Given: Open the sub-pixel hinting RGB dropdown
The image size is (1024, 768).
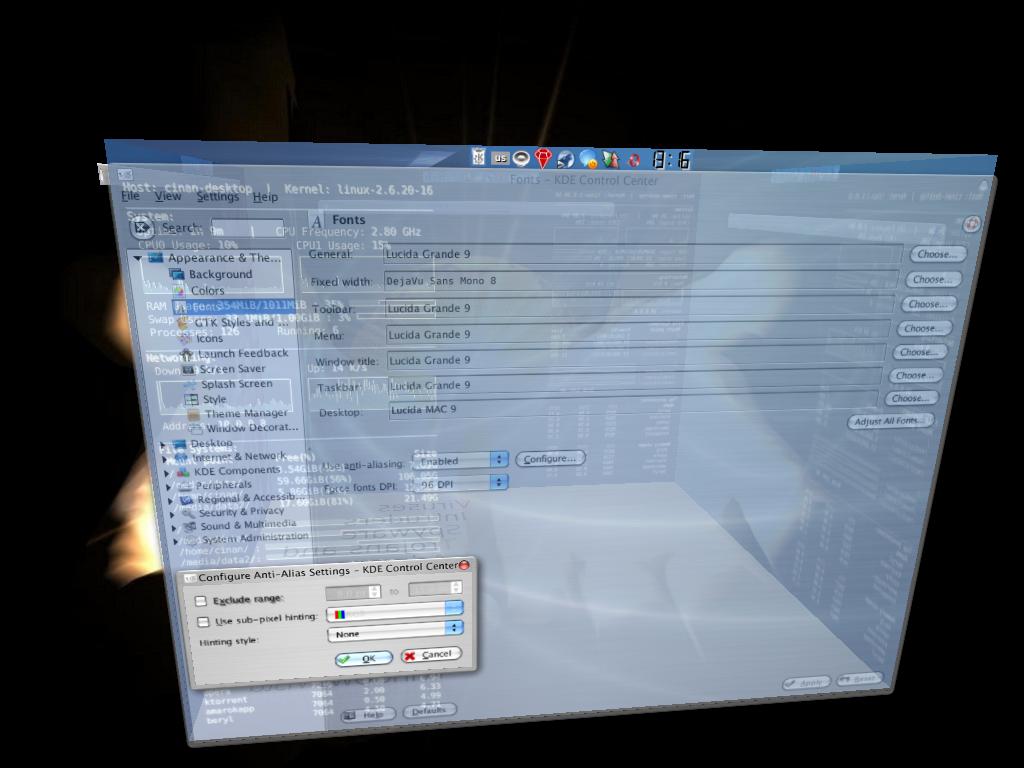Looking at the screenshot, I should pyautogui.click(x=394, y=611).
